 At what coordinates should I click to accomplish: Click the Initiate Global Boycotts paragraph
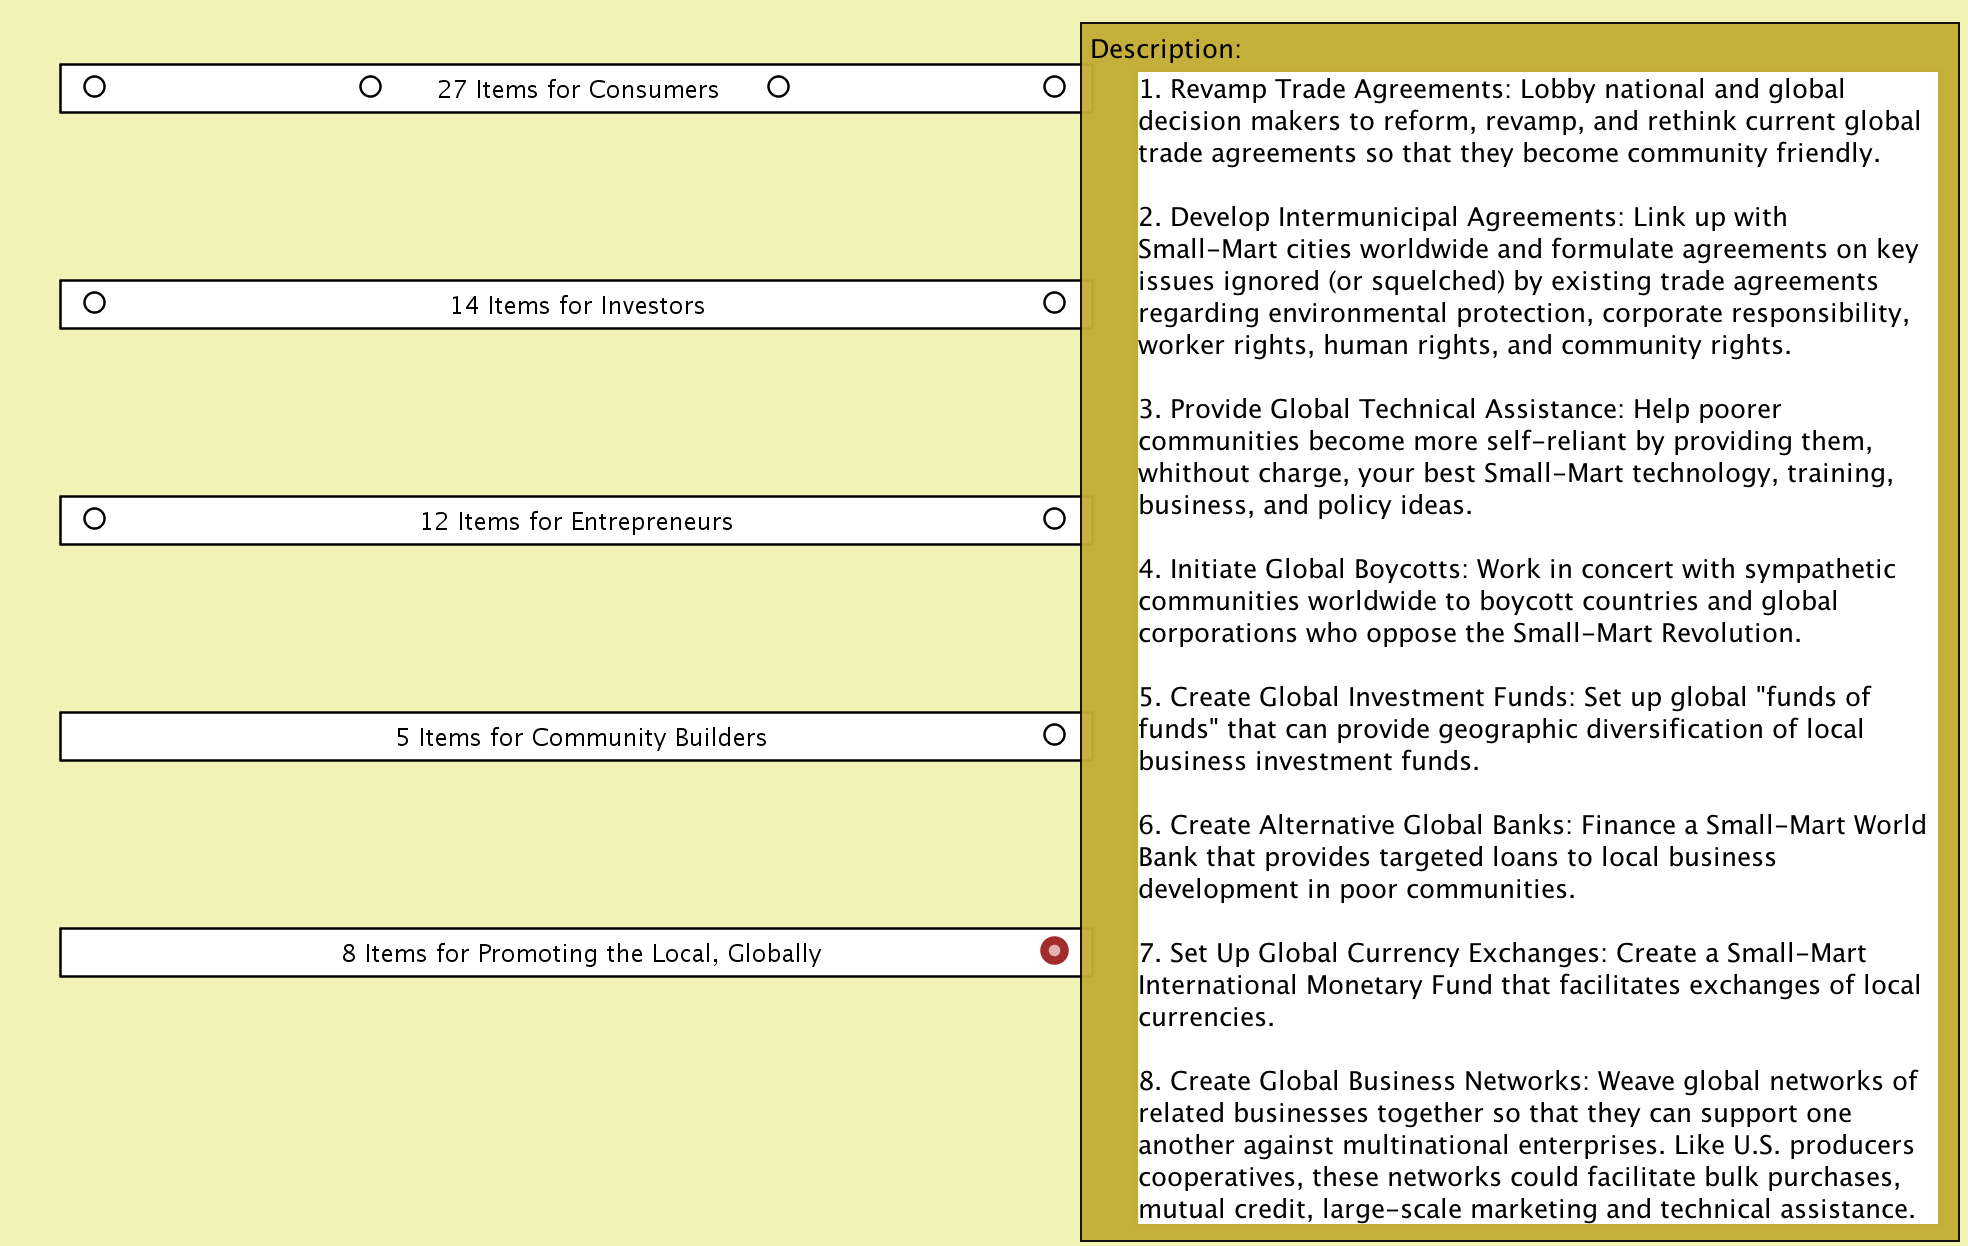pos(1516,601)
